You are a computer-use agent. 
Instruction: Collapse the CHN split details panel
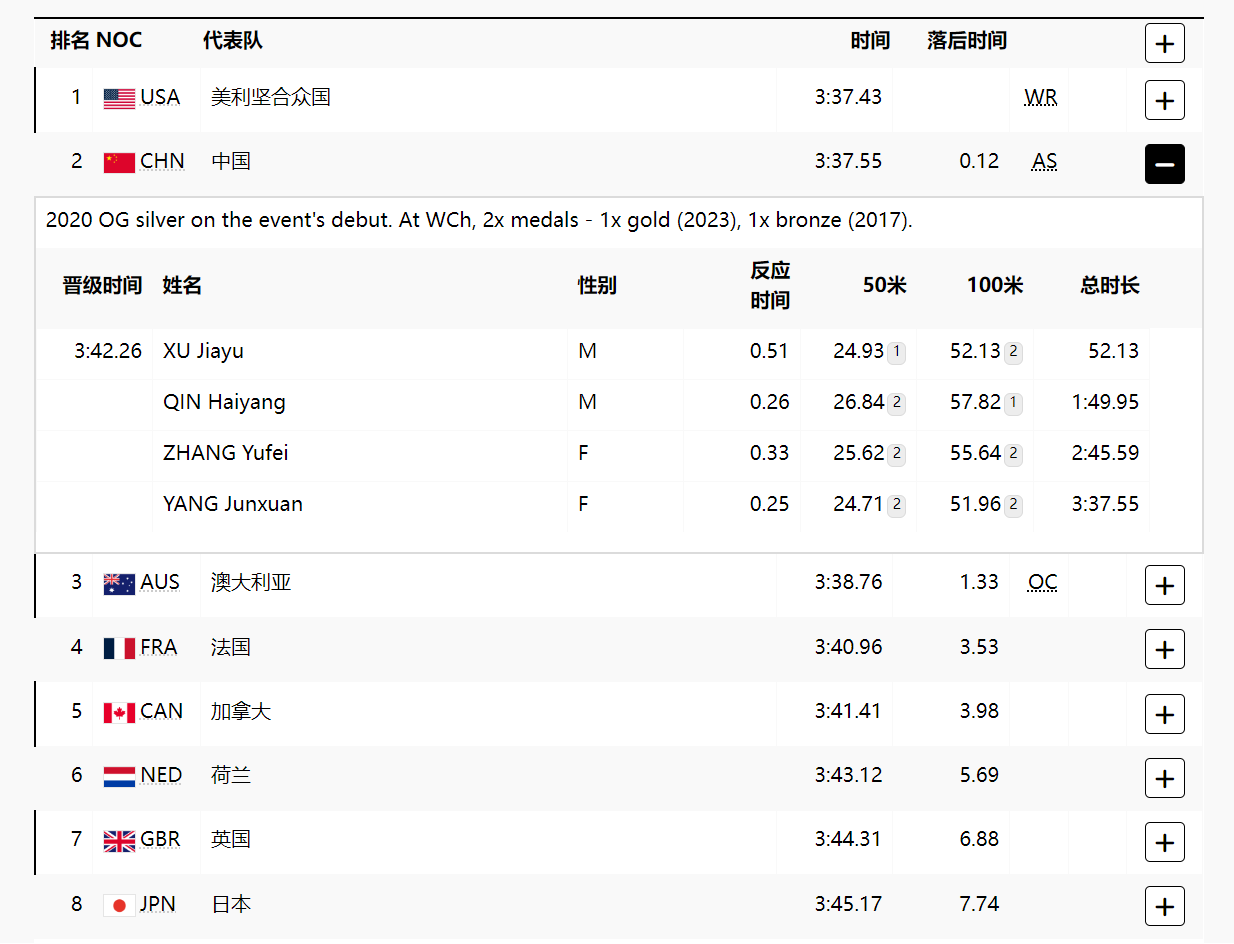tap(1164, 164)
